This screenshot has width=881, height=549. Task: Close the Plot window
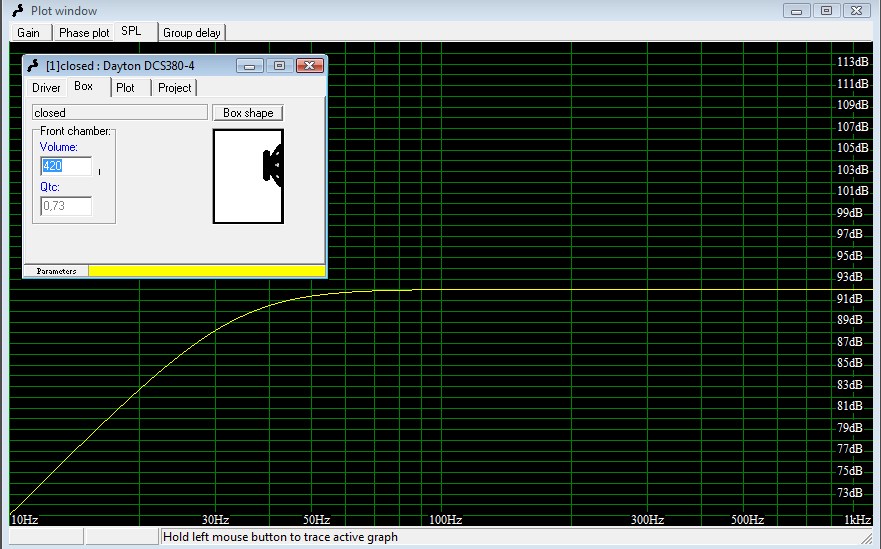click(x=856, y=11)
